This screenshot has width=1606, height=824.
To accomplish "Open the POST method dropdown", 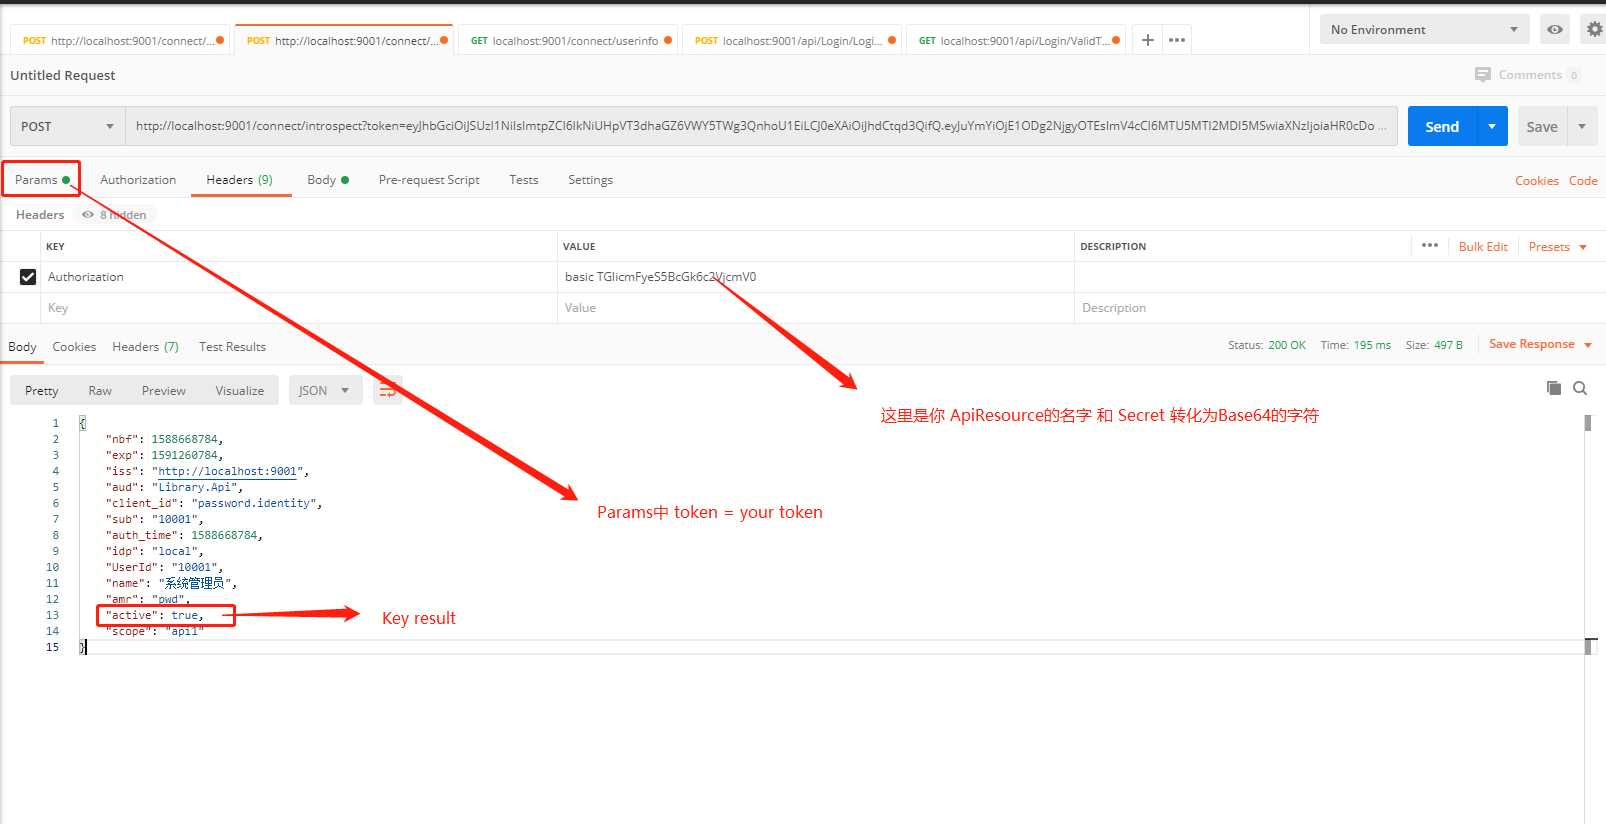I will (68, 127).
